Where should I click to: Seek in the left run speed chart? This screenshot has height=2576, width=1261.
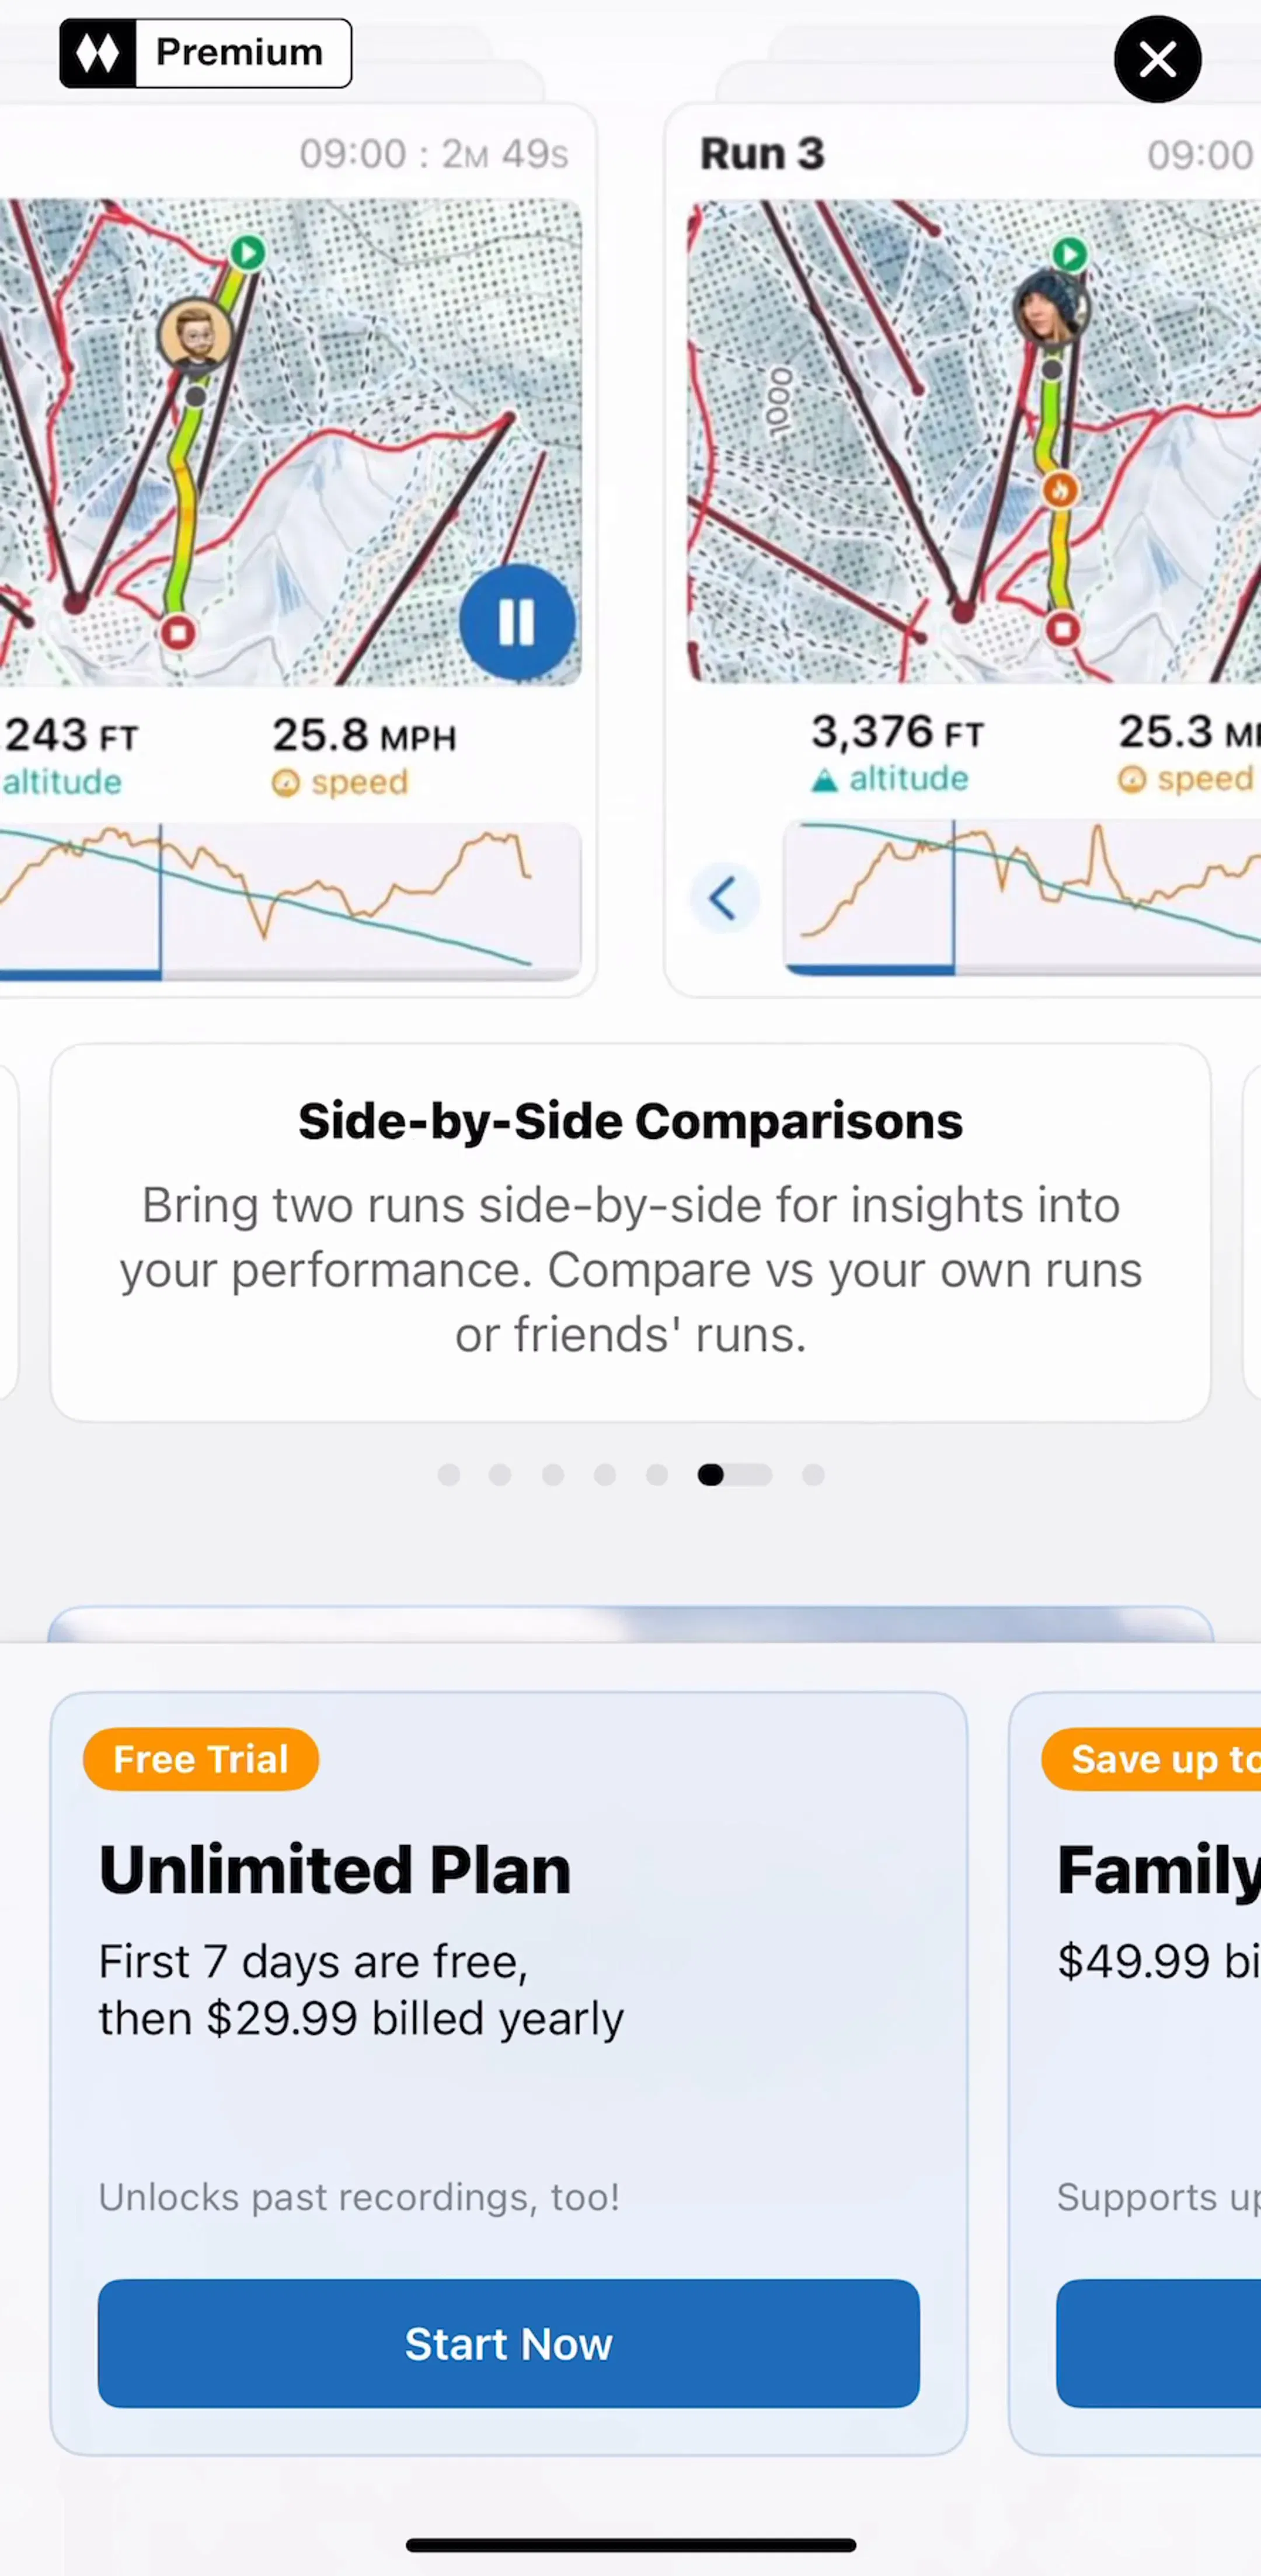click(x=290, y=898)
